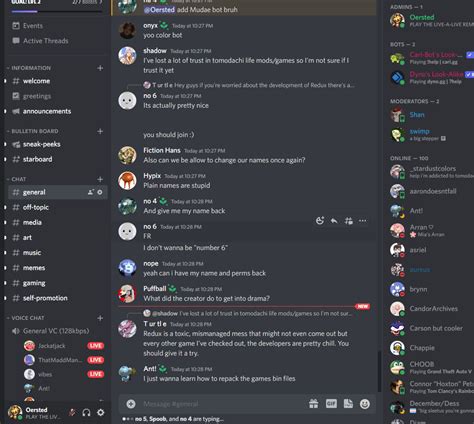Image resolution: width=474 pixels, height=424 pixels.
Task: Reply to hovered message with arrow icon
Action: (334, 221)
